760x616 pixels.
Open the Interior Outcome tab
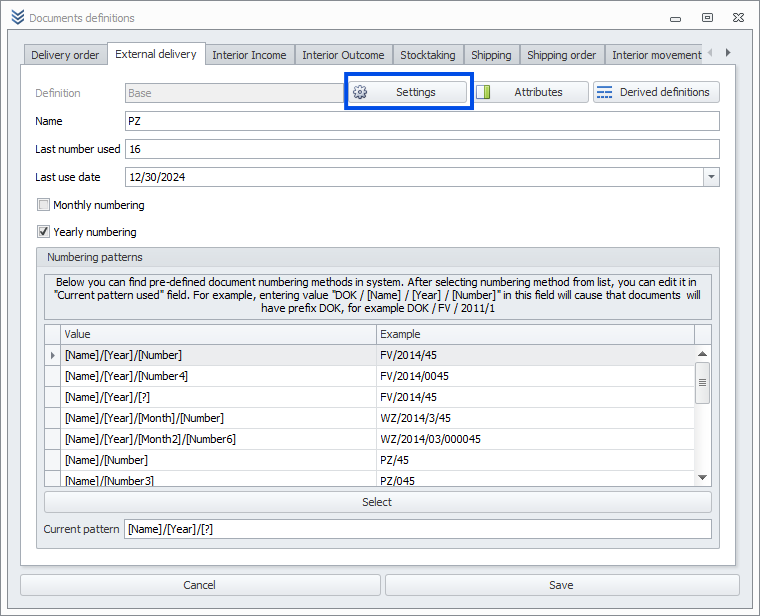pos(343,55)
